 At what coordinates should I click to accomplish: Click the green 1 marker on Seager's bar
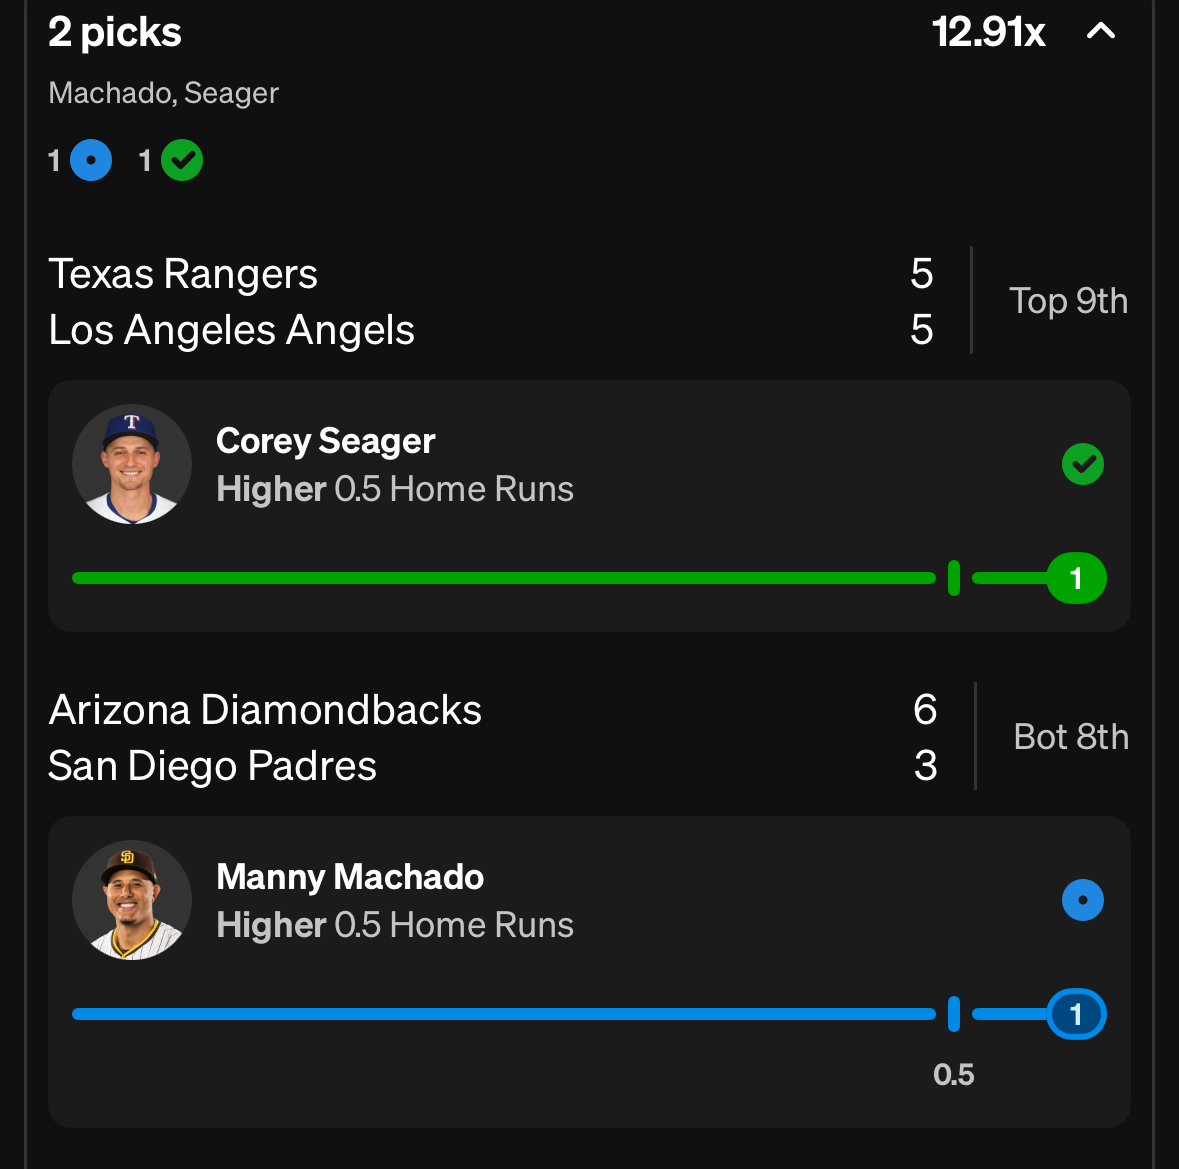click(x=1076, y=578)
